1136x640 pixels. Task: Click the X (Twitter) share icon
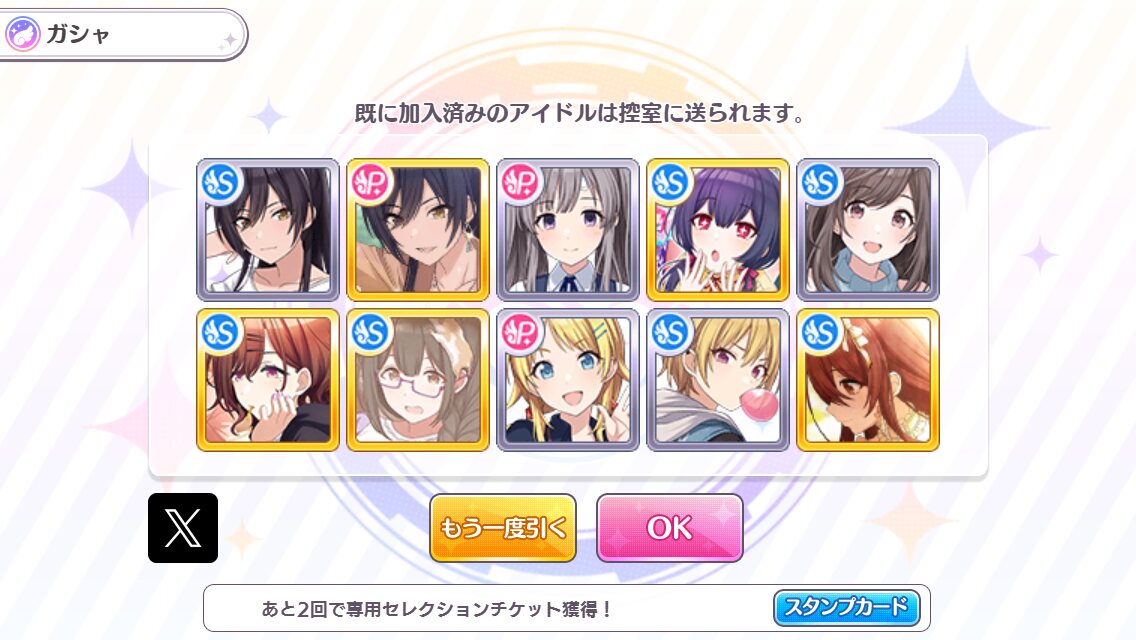183,528
